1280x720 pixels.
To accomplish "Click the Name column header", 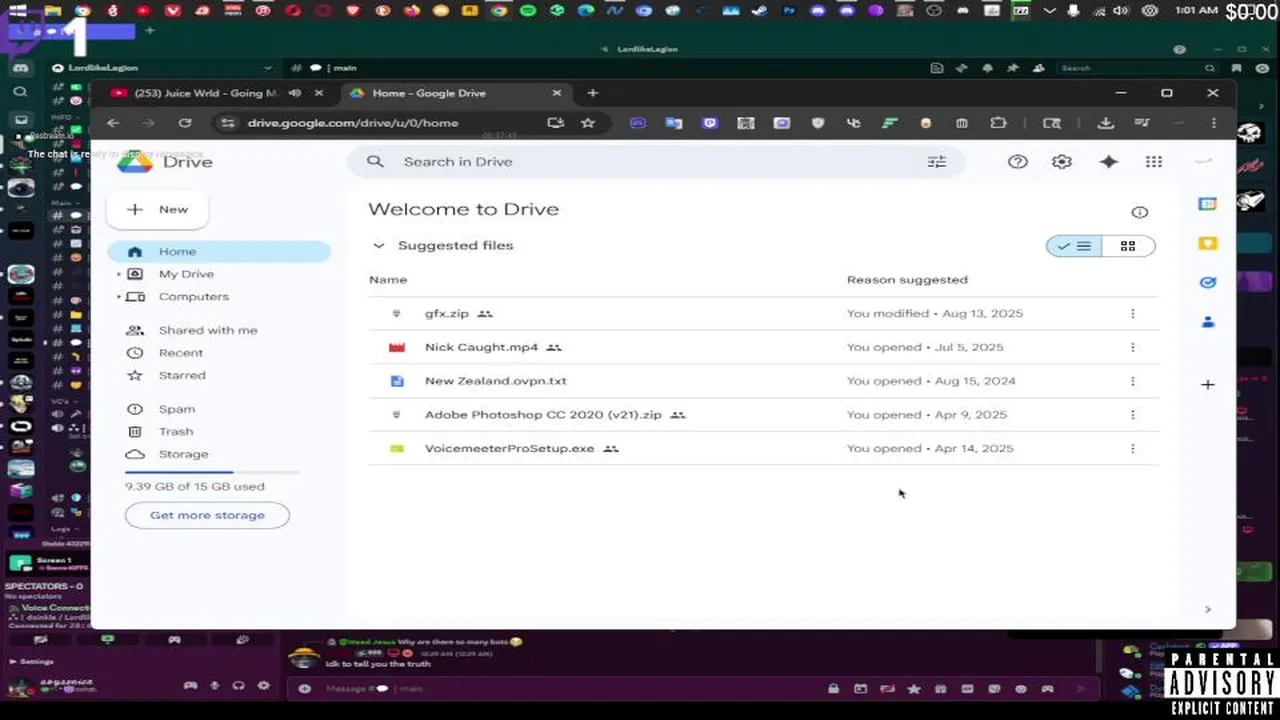I will pyautogui.click(x=388, y=280).
